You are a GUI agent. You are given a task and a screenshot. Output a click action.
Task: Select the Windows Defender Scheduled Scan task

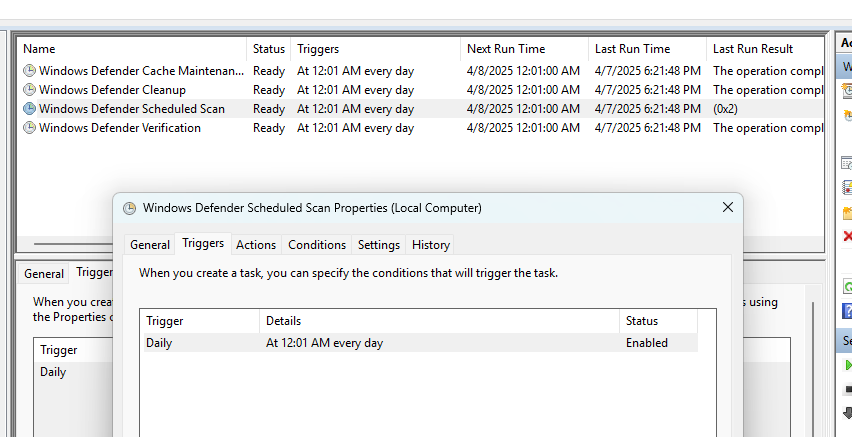131,109
